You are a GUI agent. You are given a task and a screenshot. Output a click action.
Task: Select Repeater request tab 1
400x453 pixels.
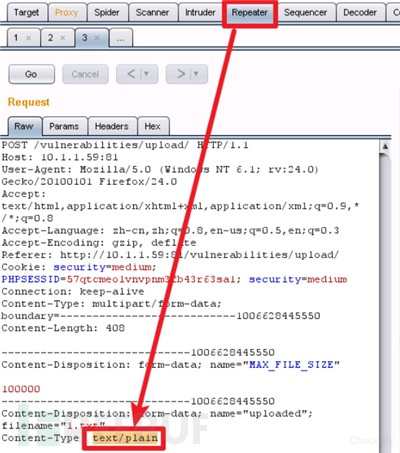(16, 38)
